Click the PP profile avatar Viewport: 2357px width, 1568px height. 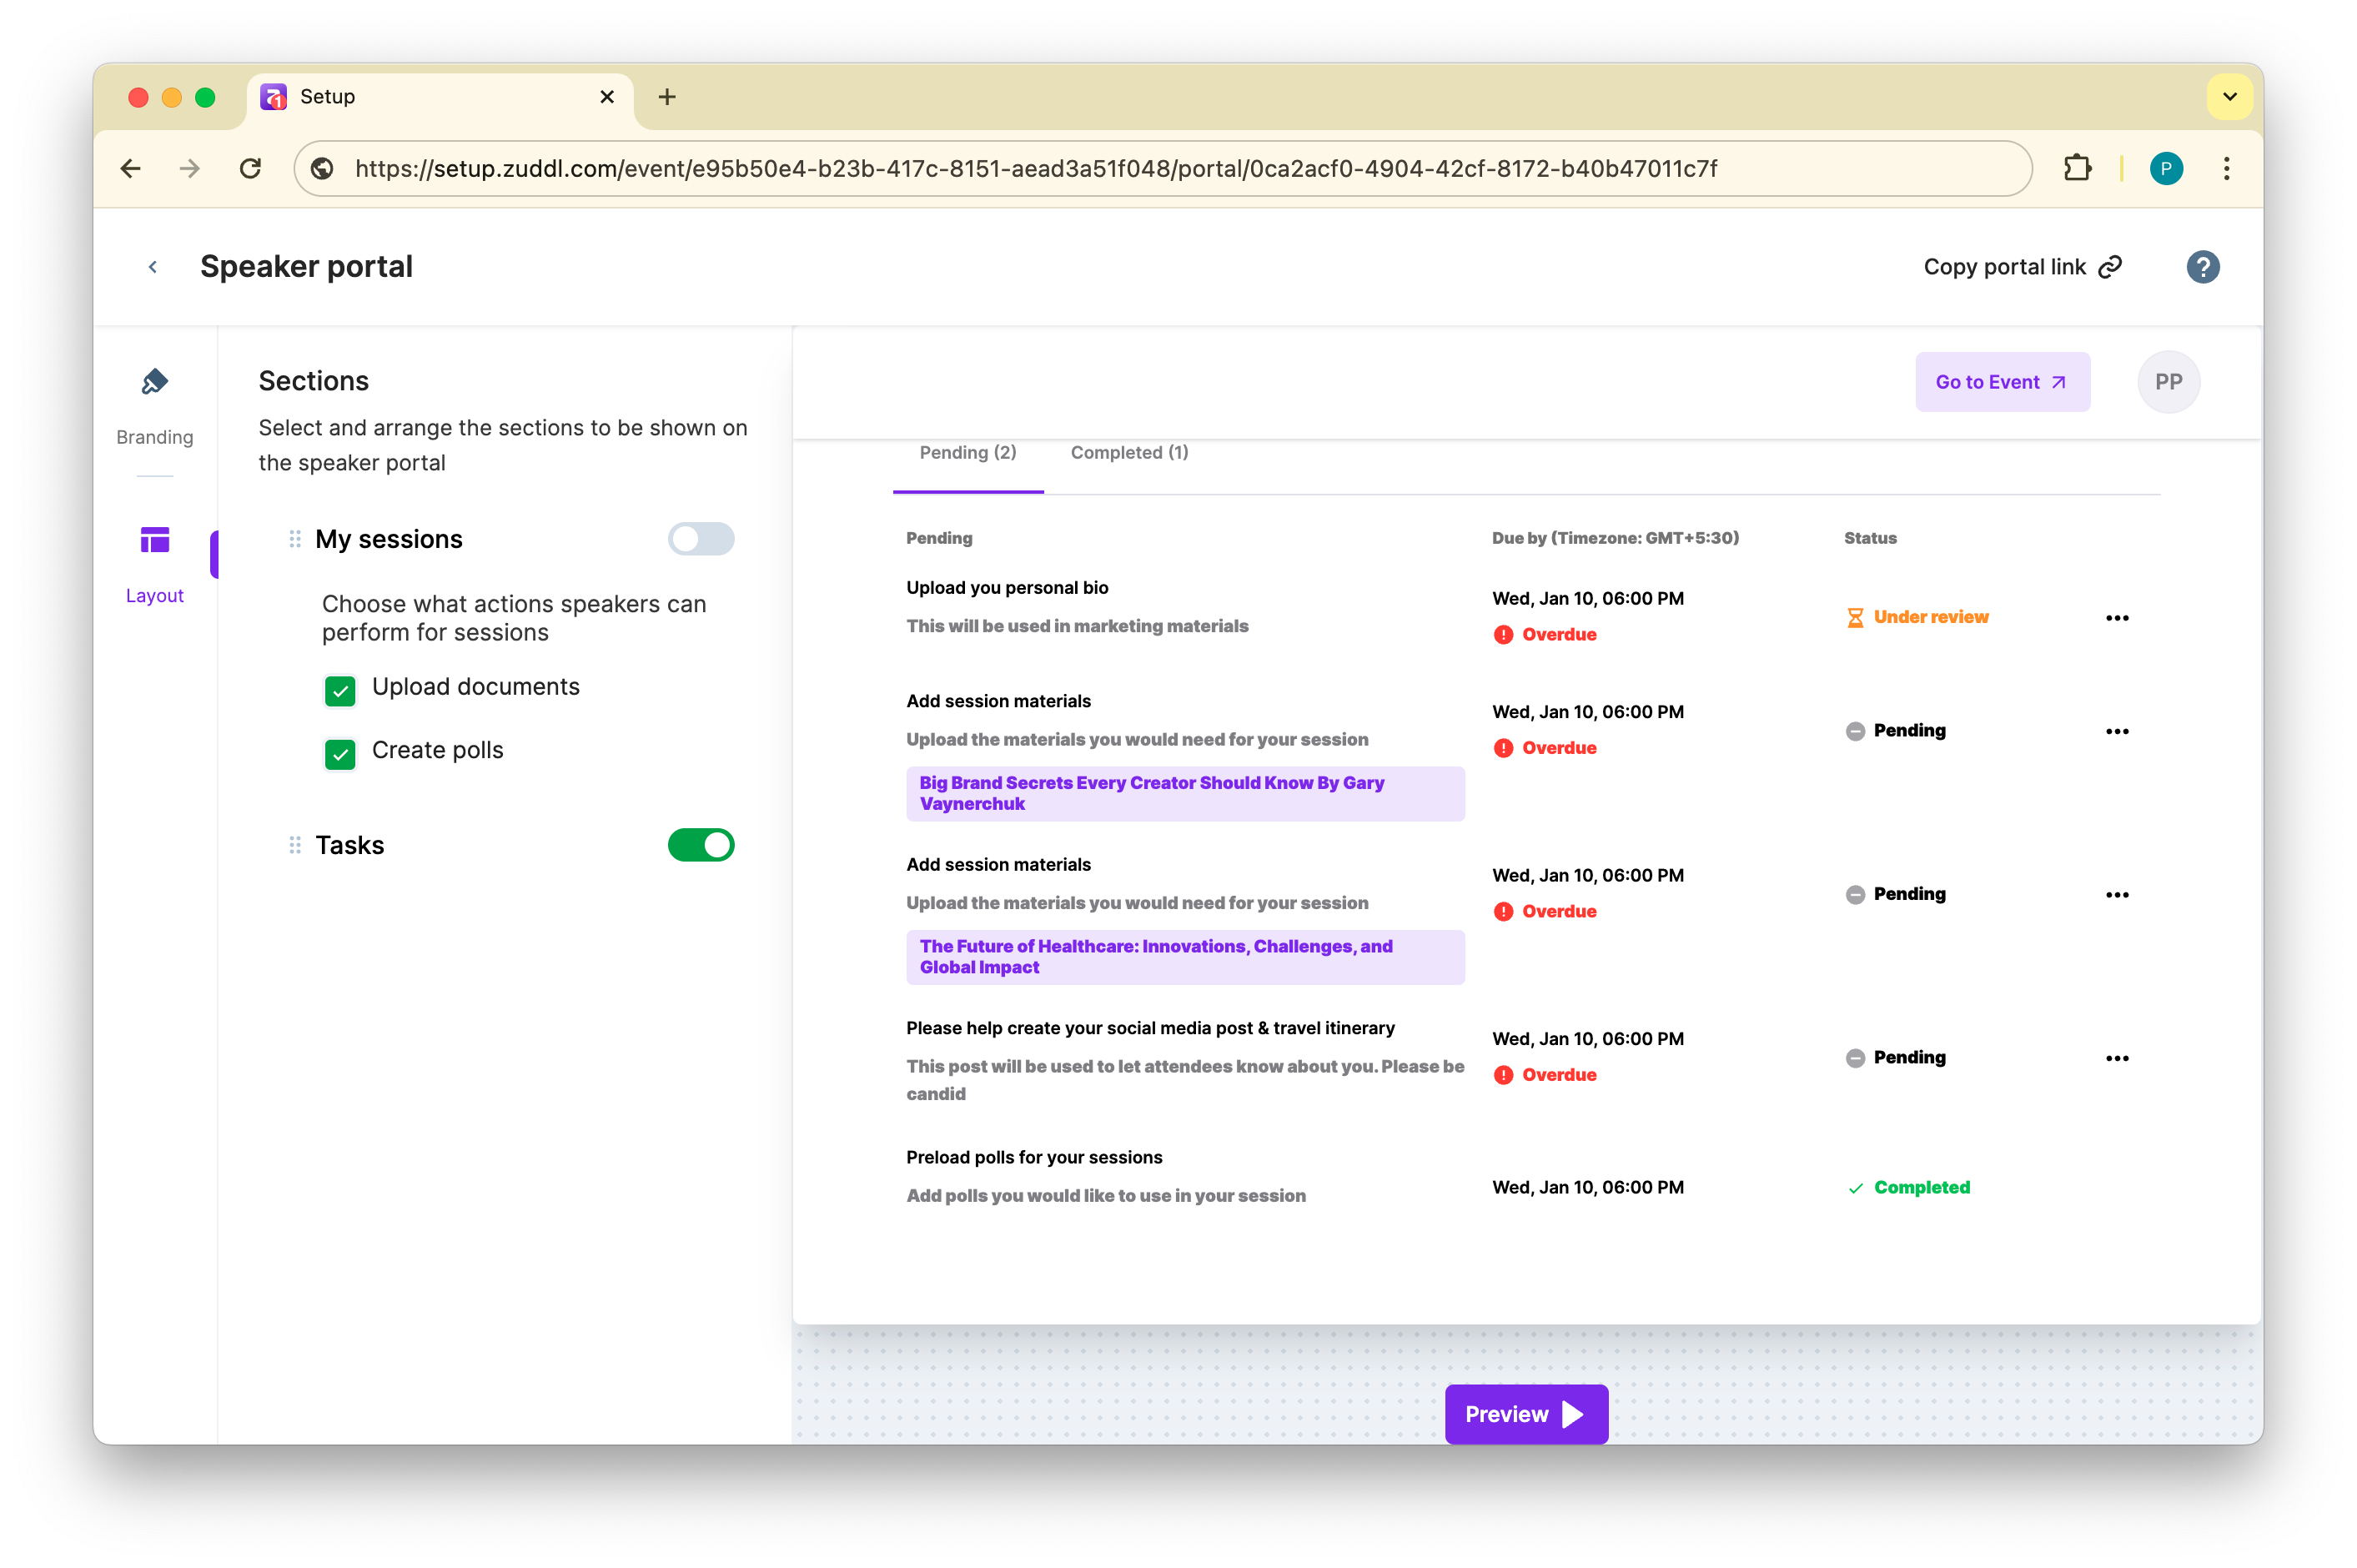click(x=2168, y=382)
